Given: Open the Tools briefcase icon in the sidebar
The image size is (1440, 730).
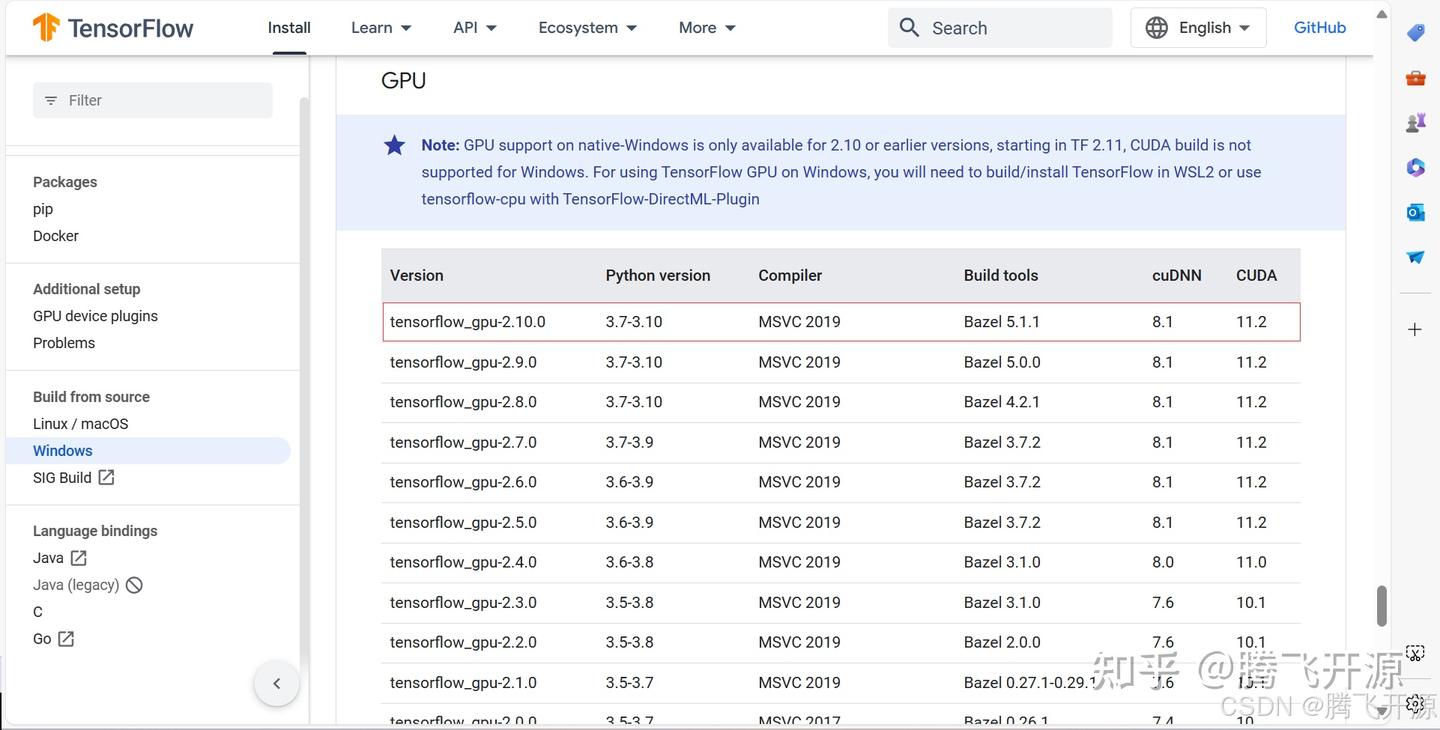Looking at the screenshot, I should (1415, 77).
